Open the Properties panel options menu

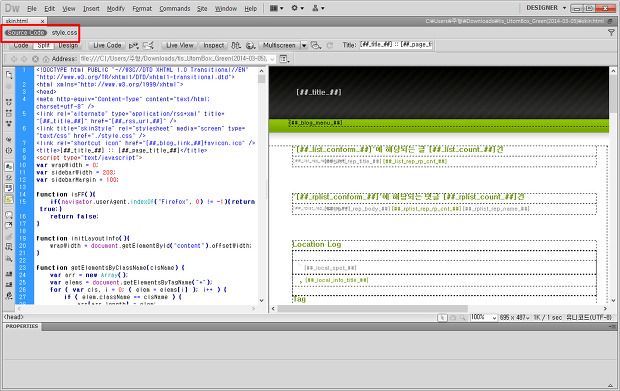612,327
